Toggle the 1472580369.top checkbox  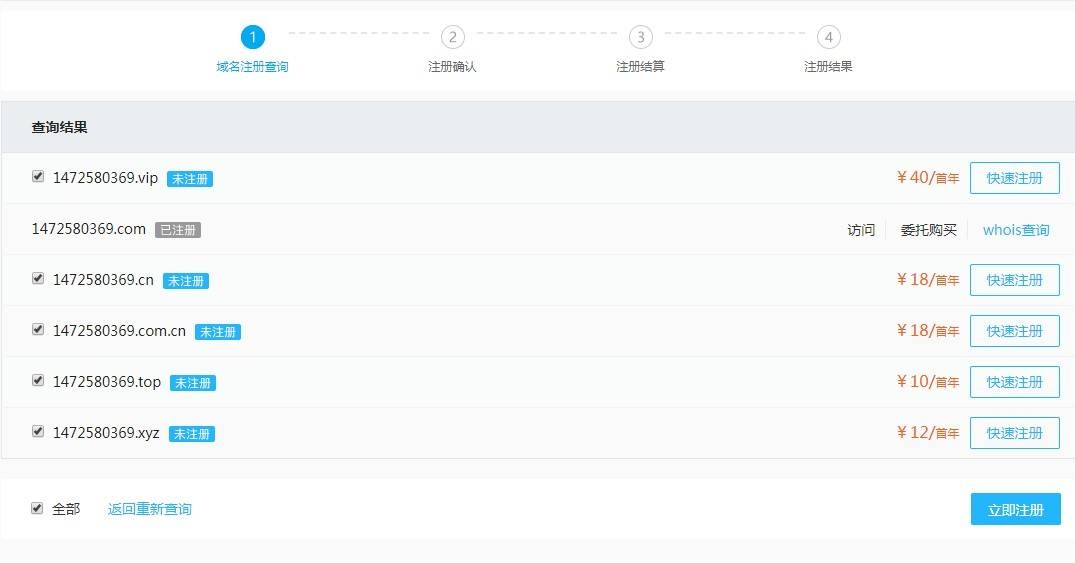tap(38, 381)
